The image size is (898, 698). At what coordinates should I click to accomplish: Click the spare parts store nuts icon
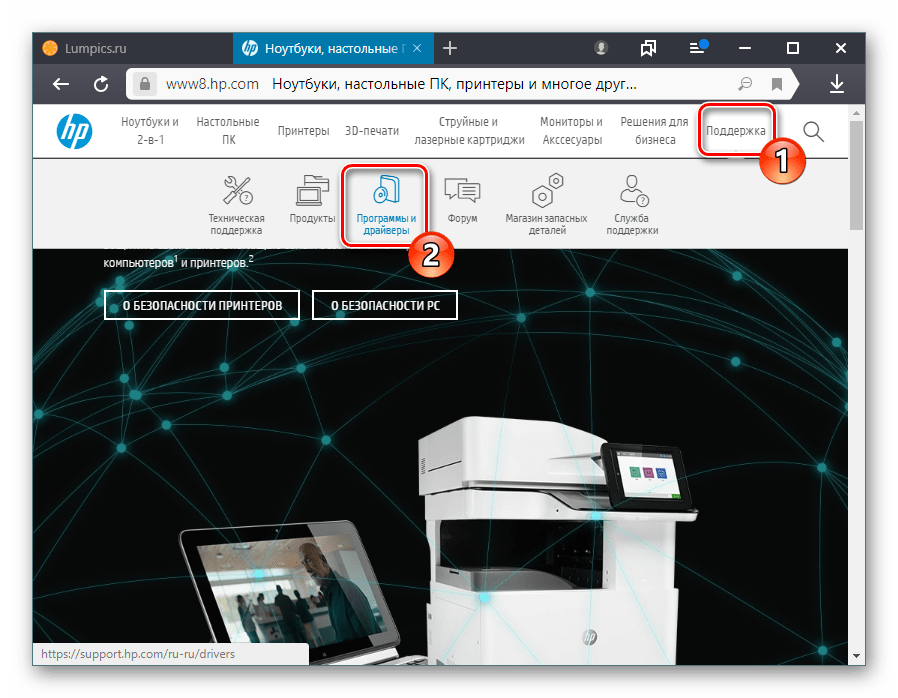pyautogui.click(x=548, y=190)
